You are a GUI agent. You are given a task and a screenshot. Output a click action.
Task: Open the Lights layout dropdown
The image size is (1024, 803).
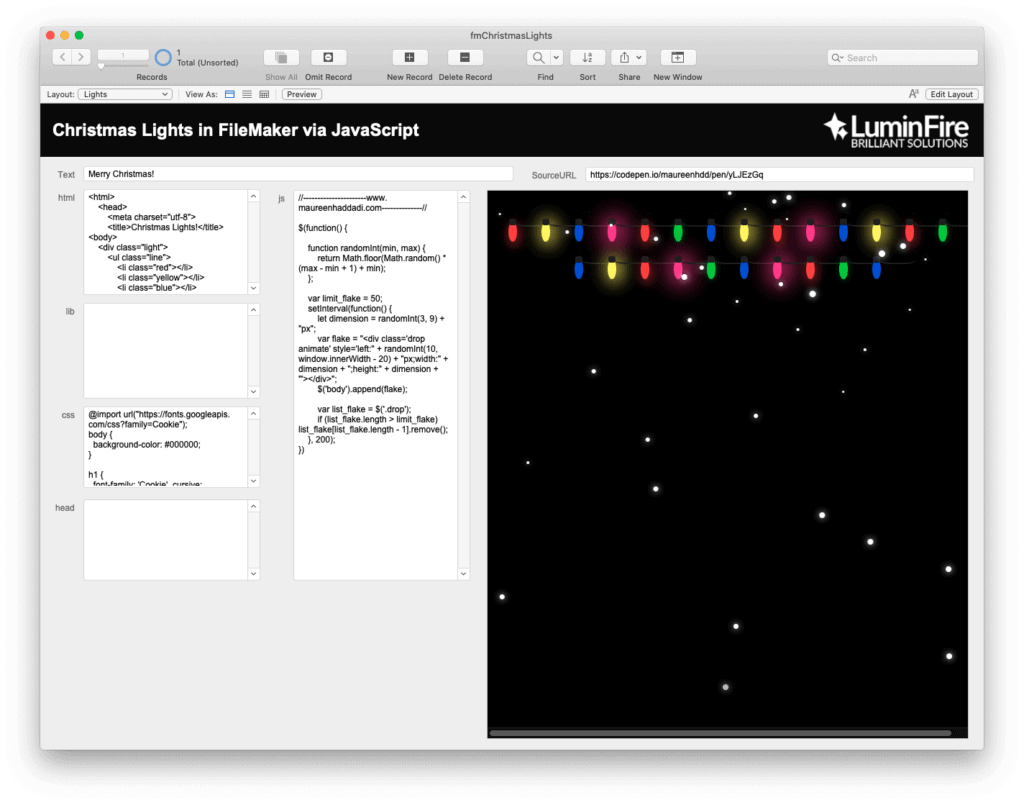(x=124, y=93)
